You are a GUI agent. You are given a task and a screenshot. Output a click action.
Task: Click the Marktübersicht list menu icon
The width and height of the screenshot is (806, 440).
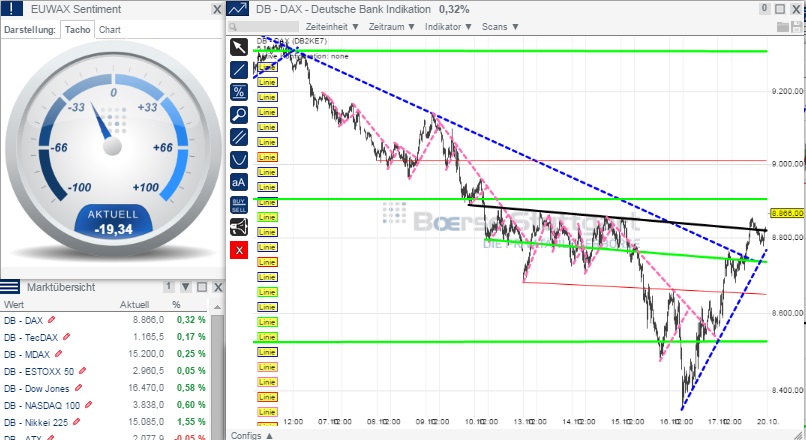coord(10,287)
